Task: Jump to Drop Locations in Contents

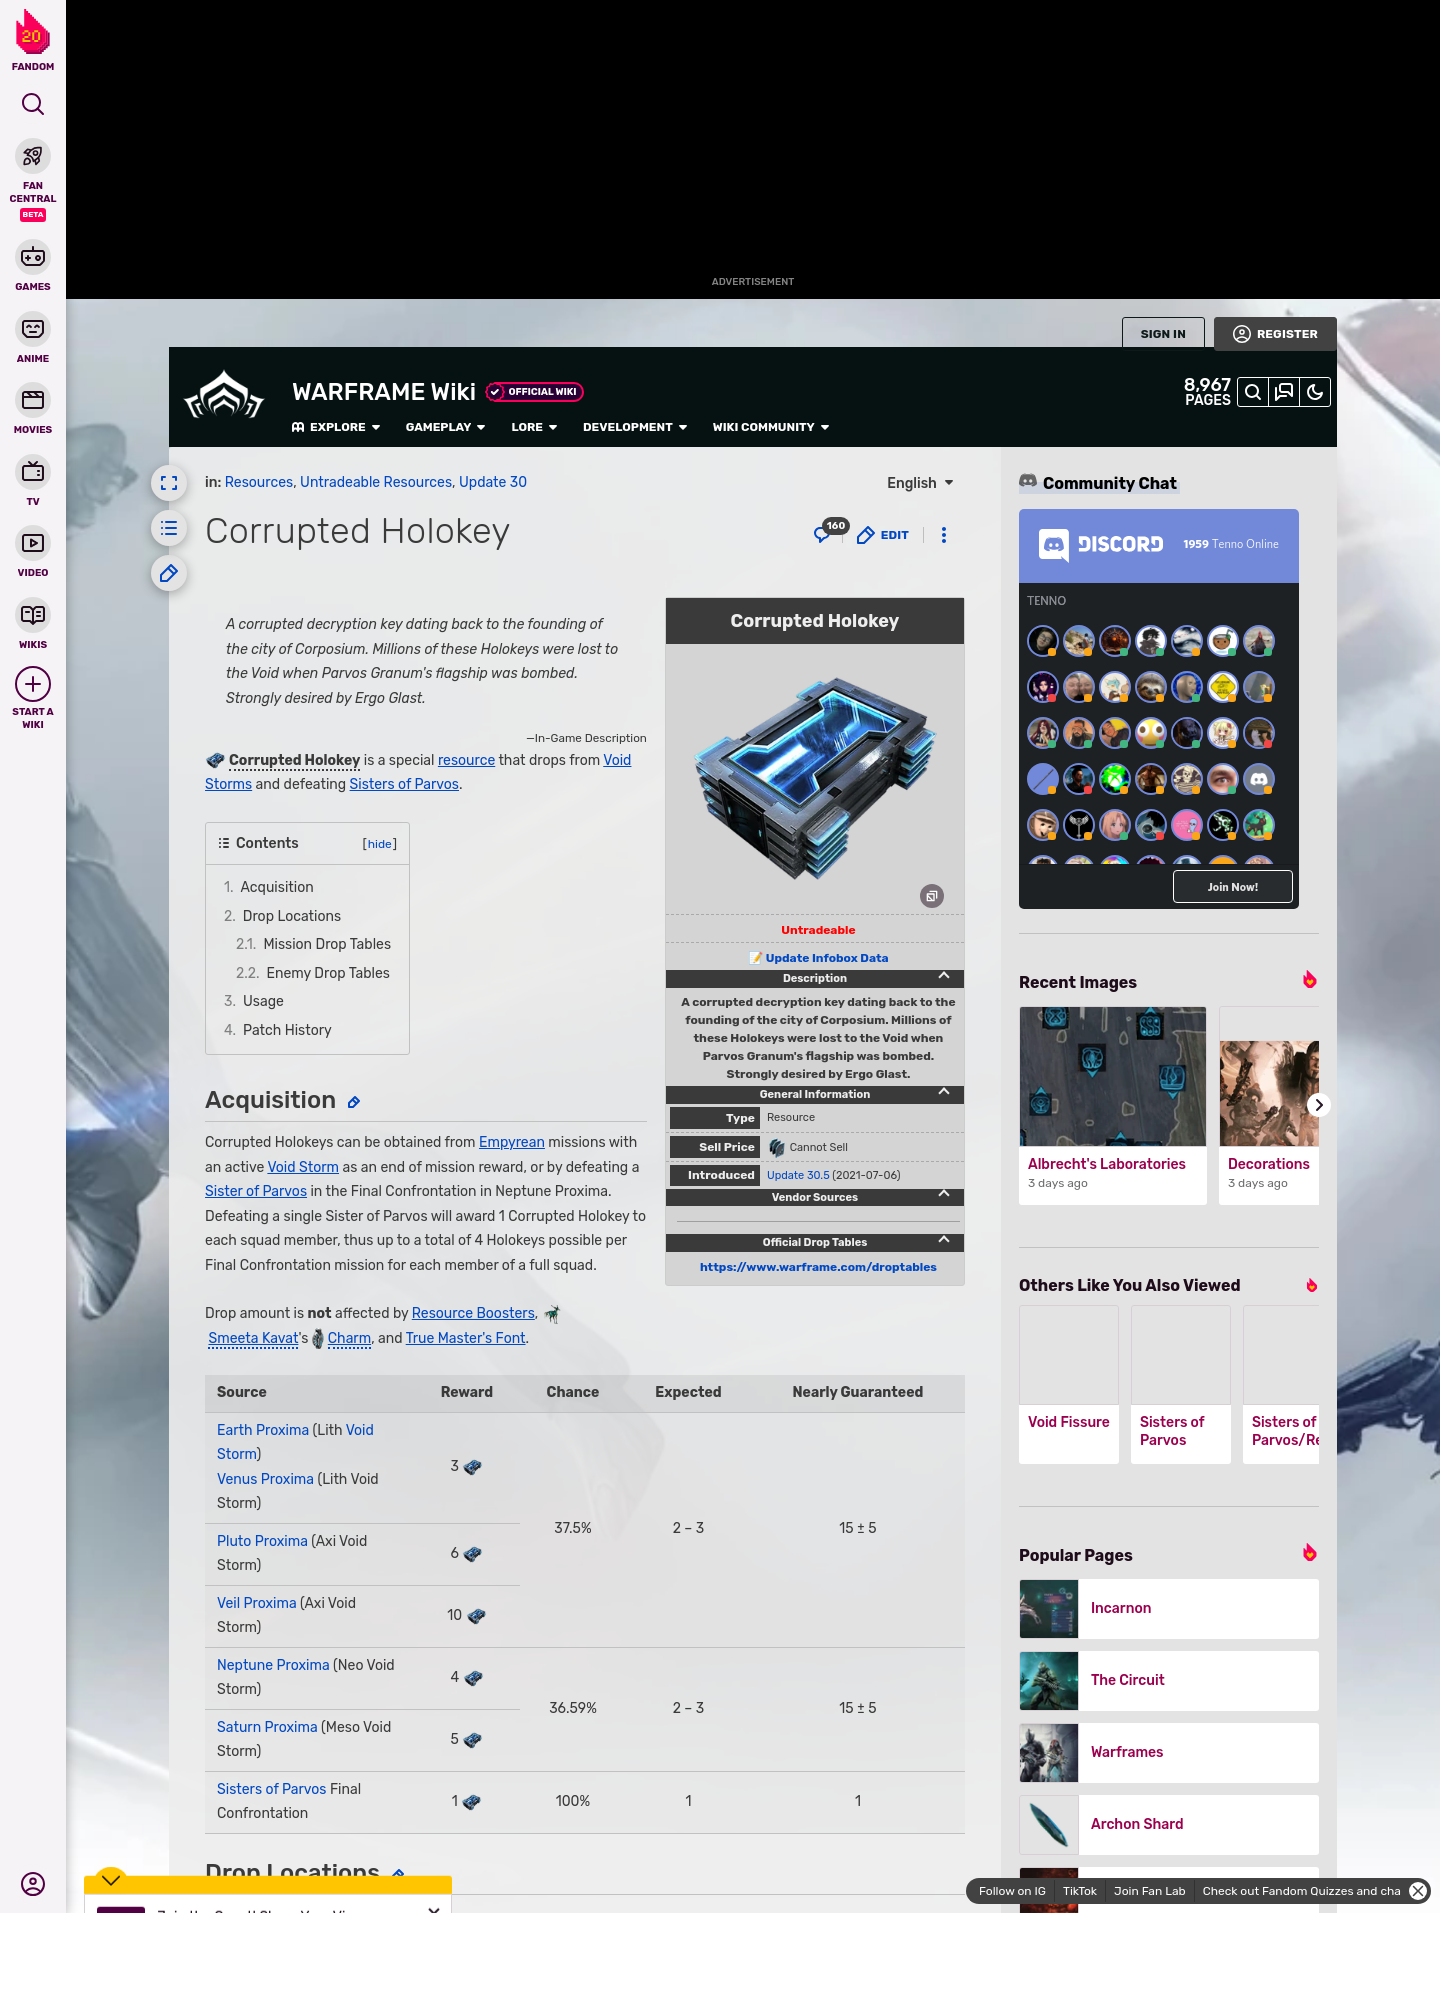Action: click(x=291, y=916)
